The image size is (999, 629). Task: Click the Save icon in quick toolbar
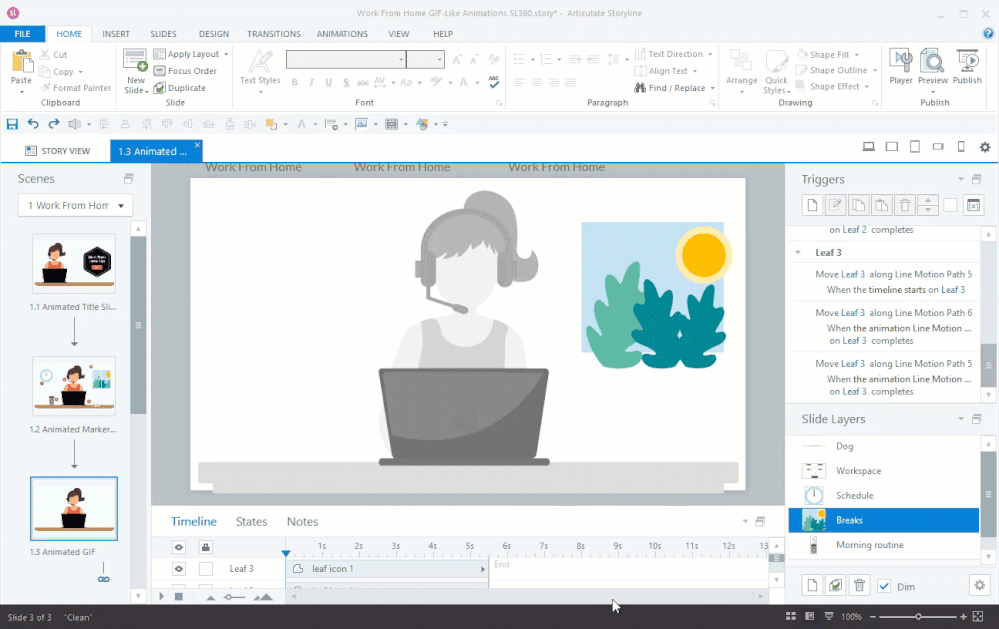tap(12, 124)
